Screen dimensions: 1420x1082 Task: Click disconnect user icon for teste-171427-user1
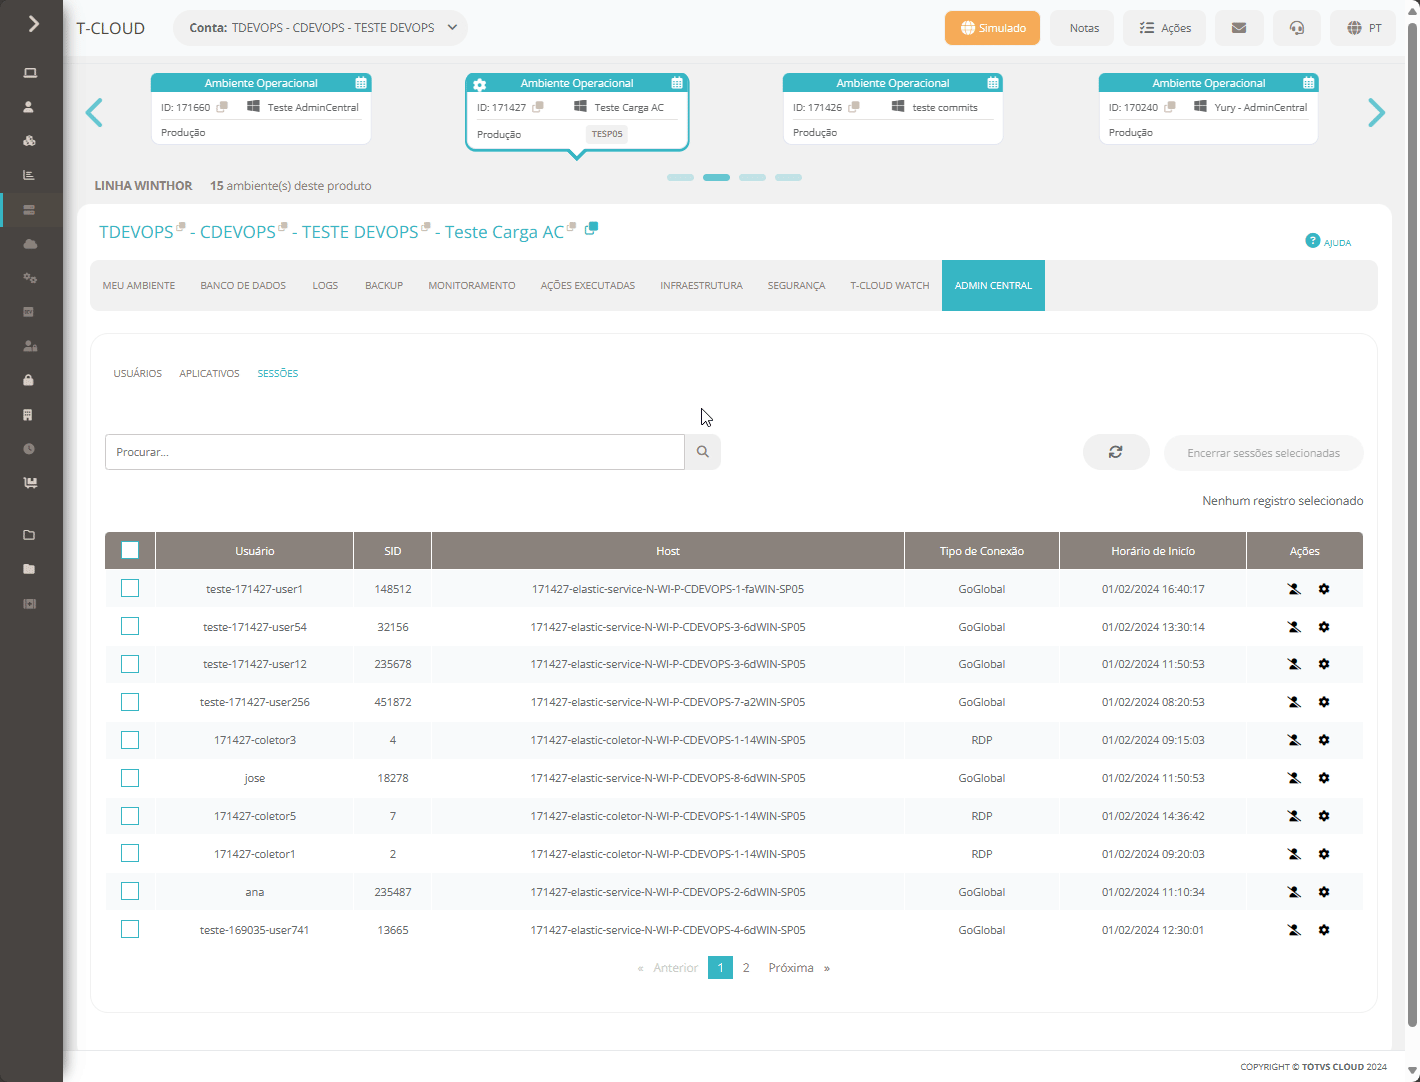tap(1294, 589)
